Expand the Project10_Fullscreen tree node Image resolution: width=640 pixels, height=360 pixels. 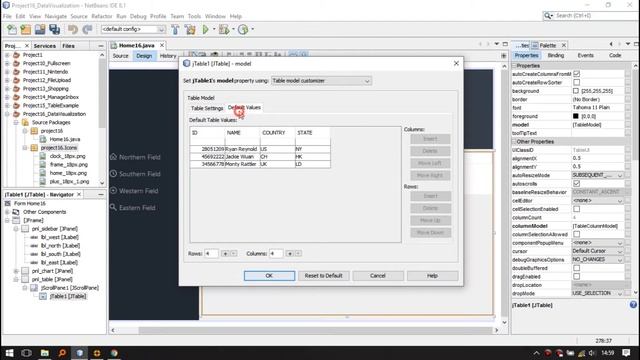[x=7, y=63]
